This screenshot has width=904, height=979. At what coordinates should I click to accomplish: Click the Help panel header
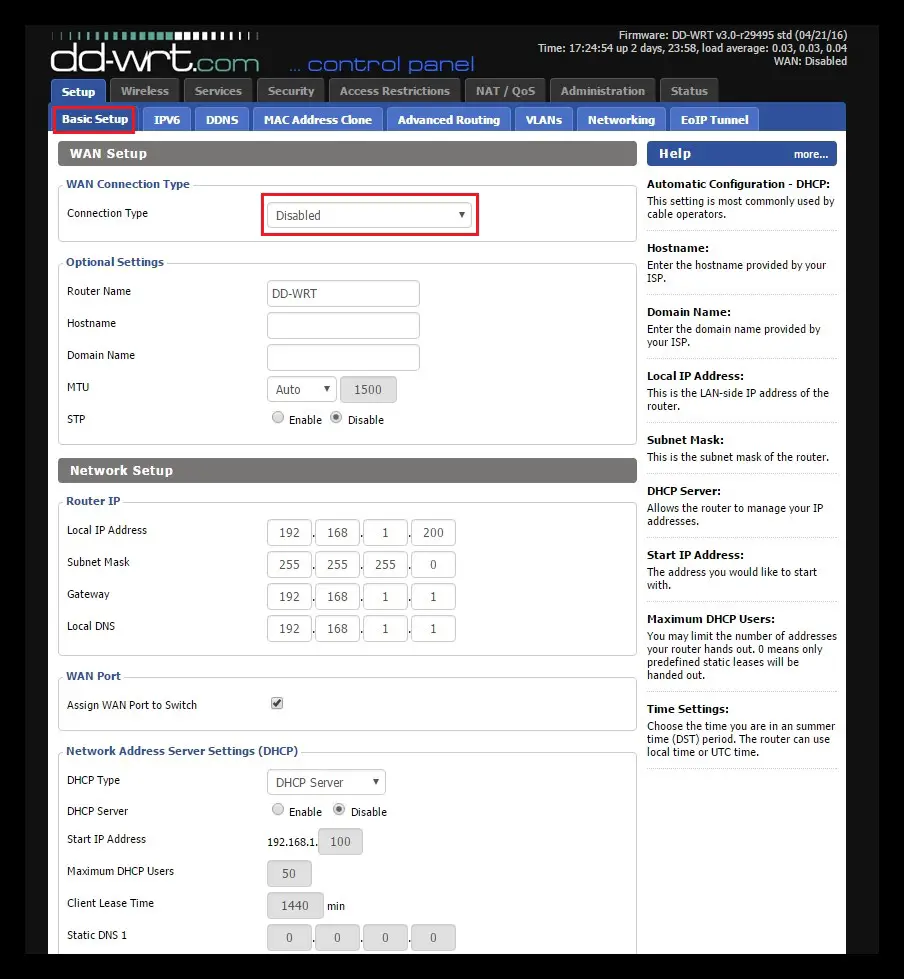tap(742, 154)
